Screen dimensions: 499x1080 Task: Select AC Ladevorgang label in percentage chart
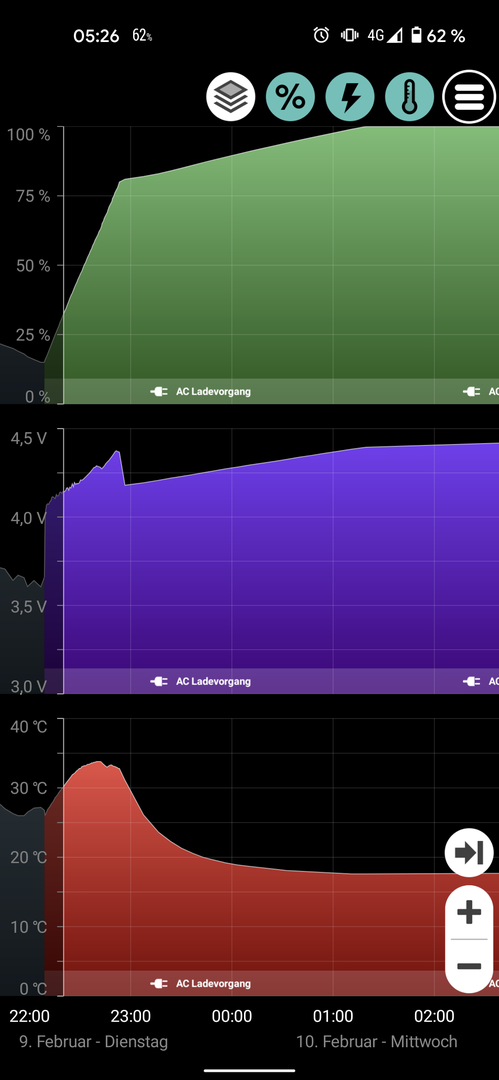pos(214,391)
